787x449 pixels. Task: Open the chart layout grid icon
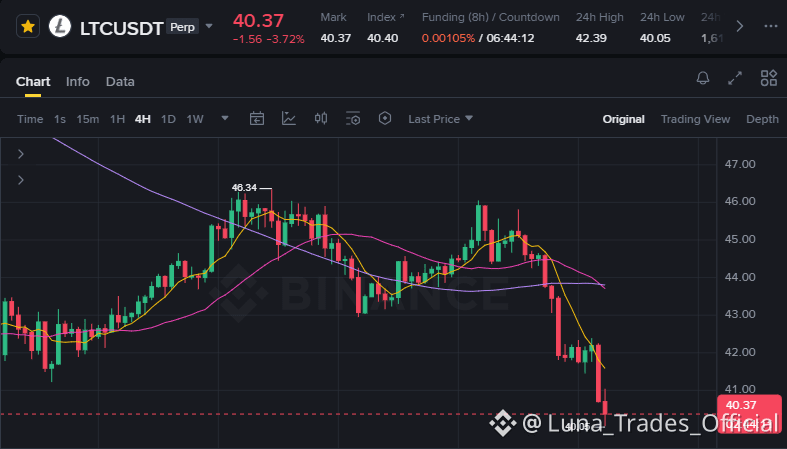[x=768, y=78]
